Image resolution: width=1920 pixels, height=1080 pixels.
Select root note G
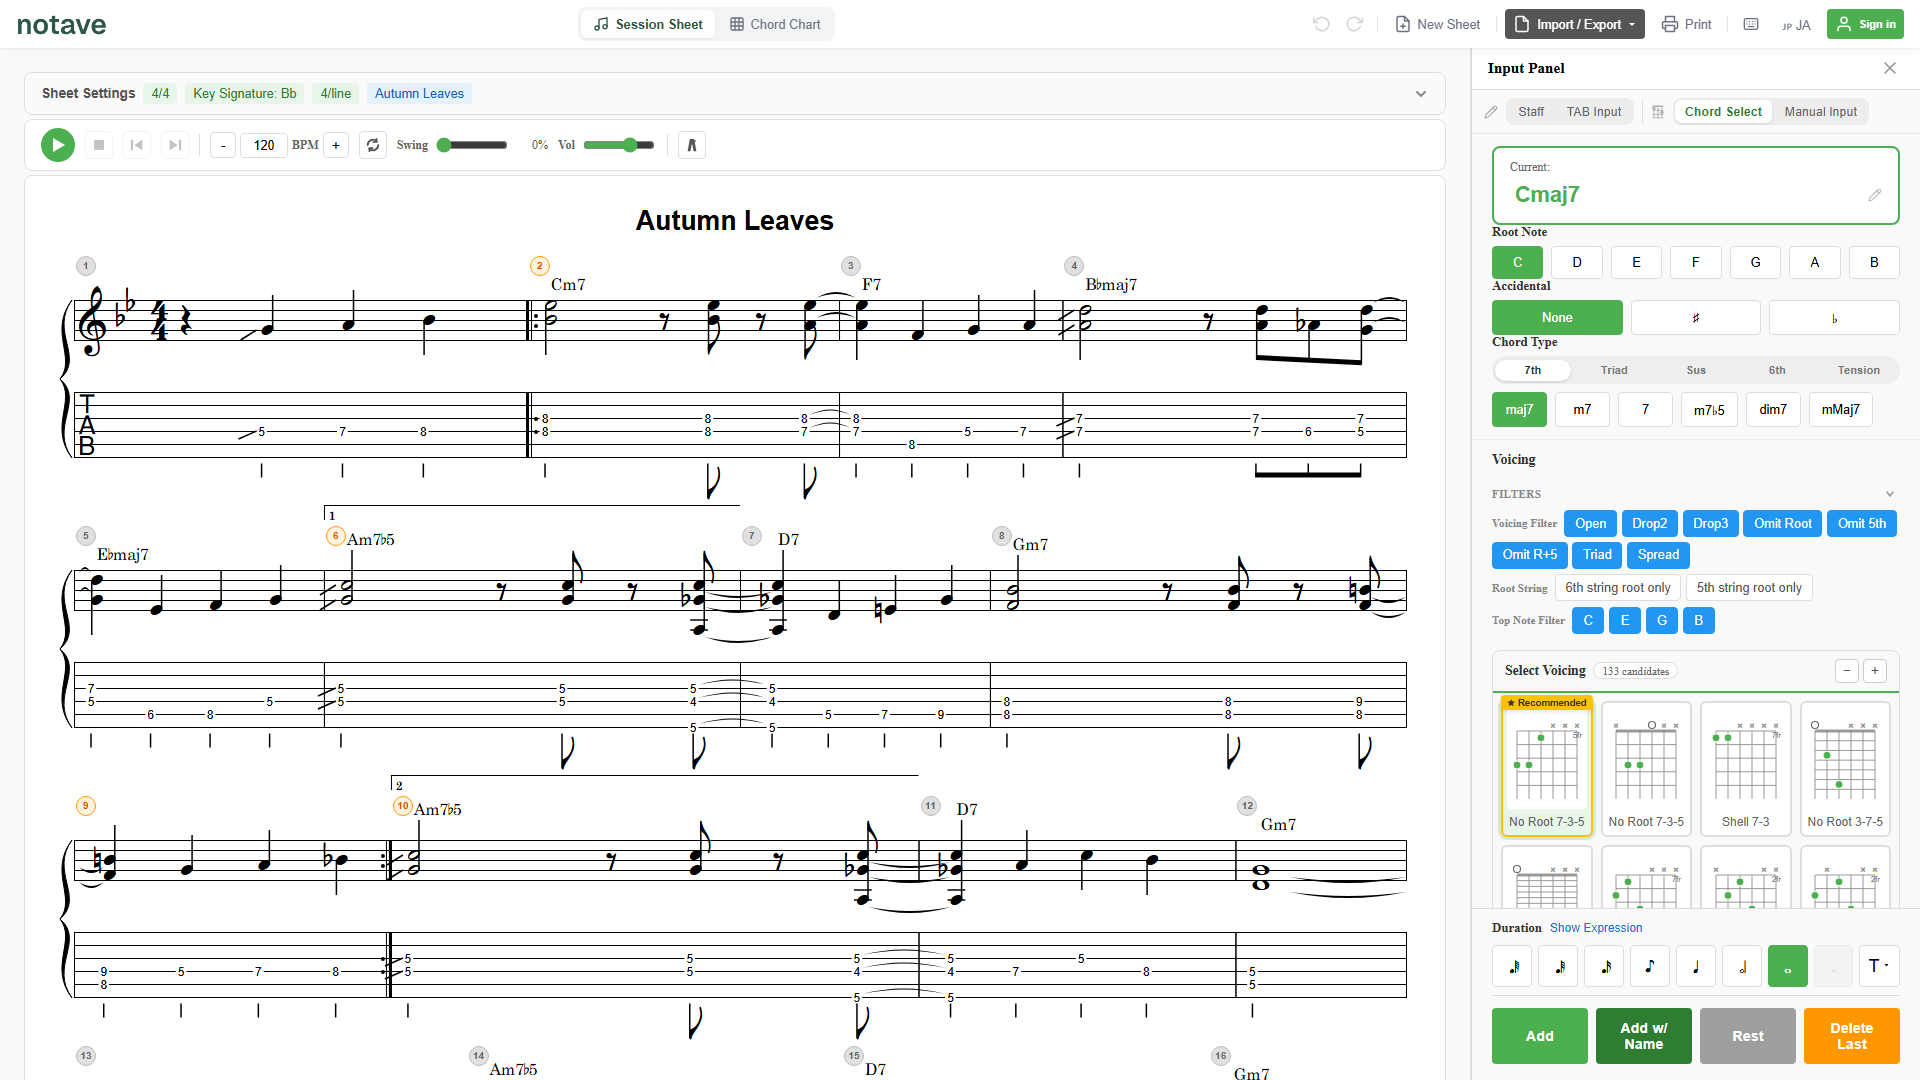click(1755, 263)
